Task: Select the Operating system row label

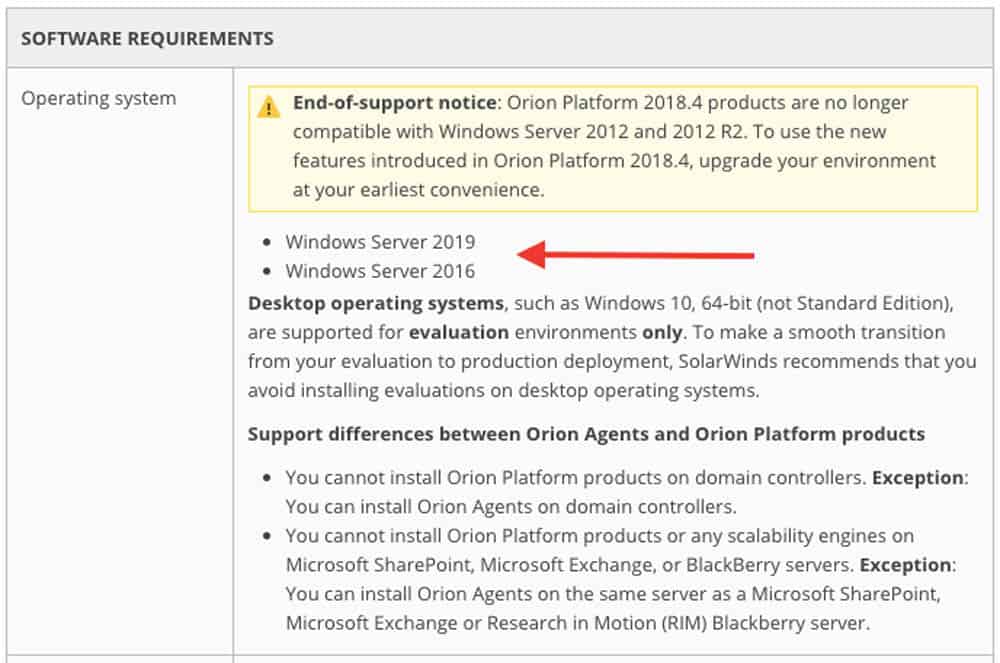Action: 99,98
